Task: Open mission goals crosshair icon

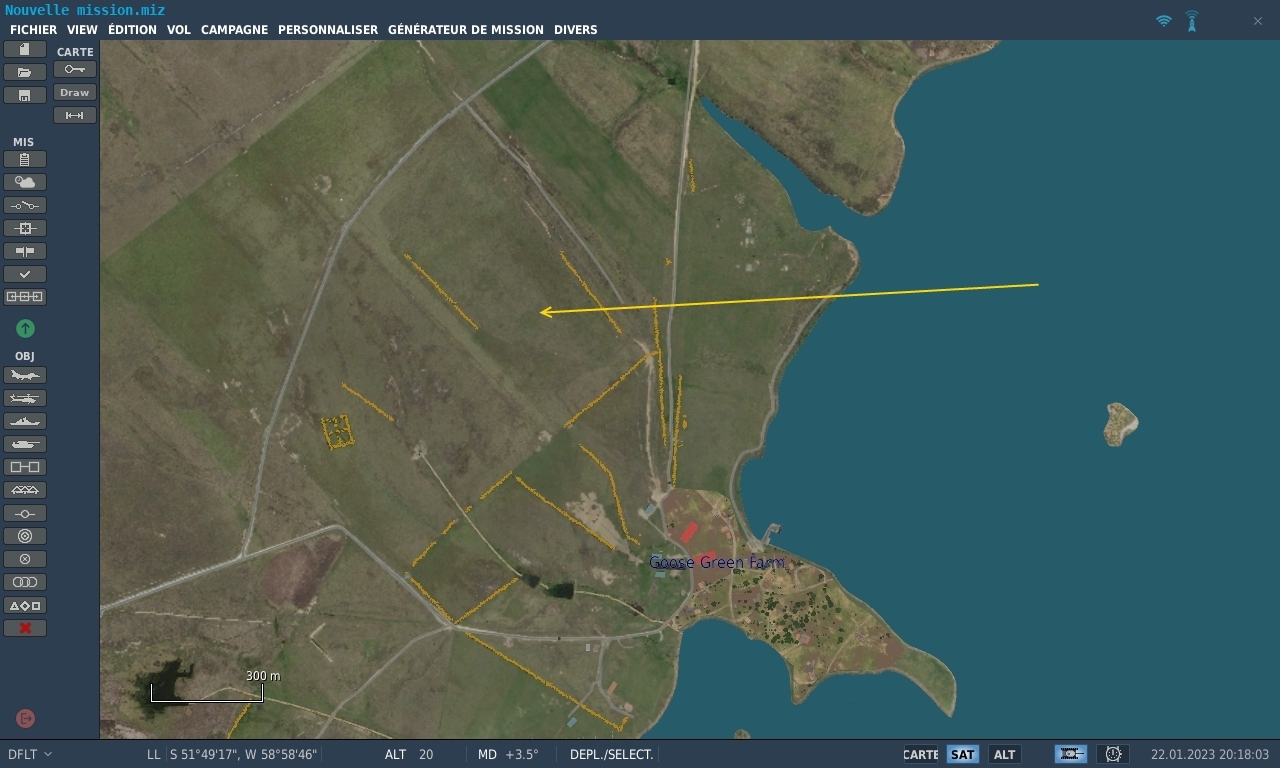Action: pos(25,228)
